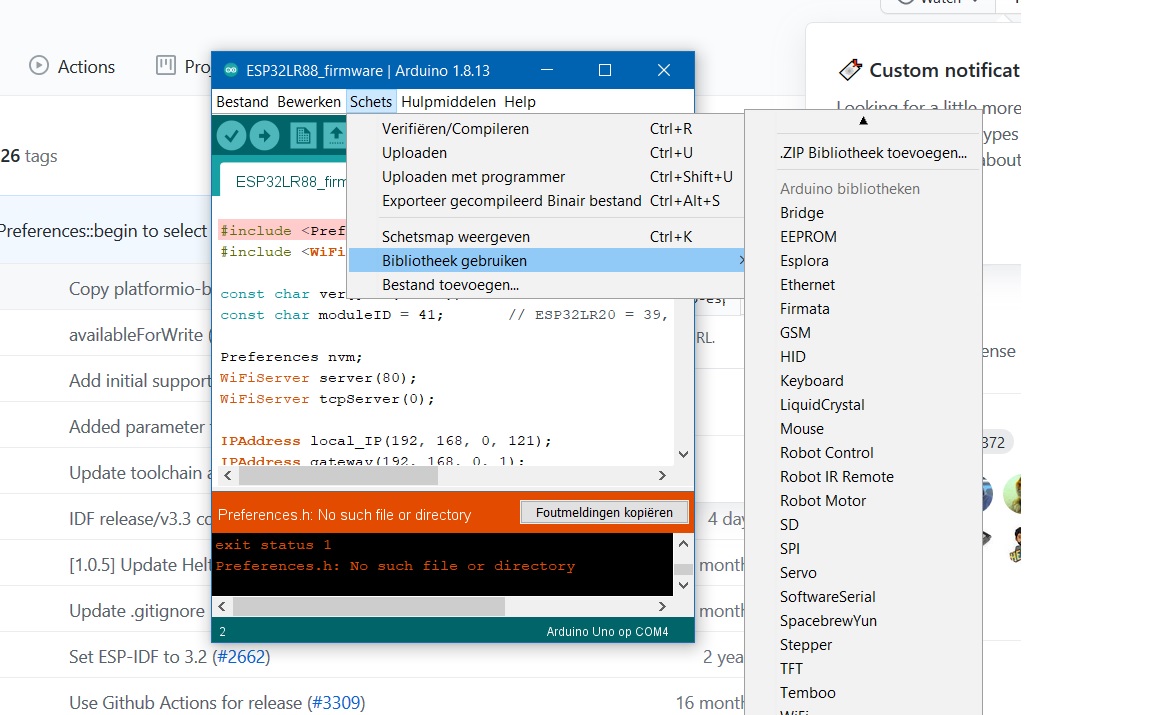Click the Upload arrow toolbar icon

[x=264, y=136]
